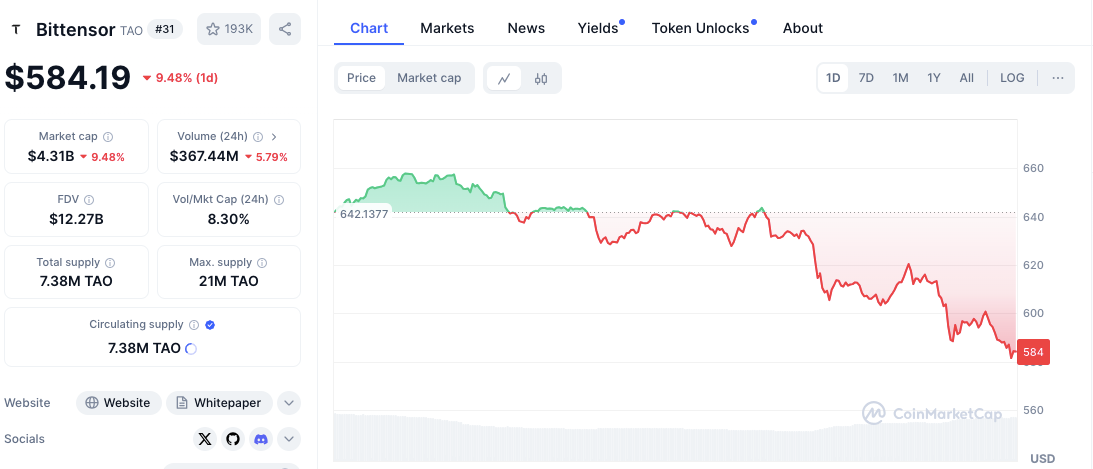Select the Market cap chart toggle
The width and height of the screenshot is (1093, 469).
pos(429,78)
